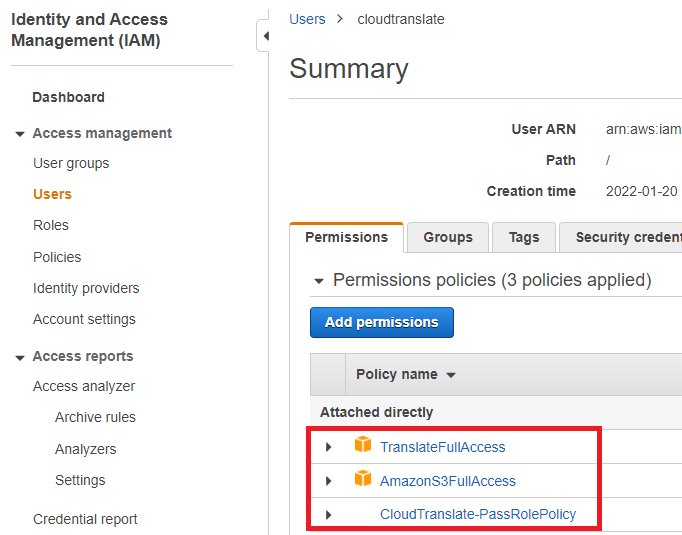Image resolution: width=682 pixels, height=535 pixels.
Task: Click the TranslateFullAccess policy cube icon
Action: coord(362,446)
